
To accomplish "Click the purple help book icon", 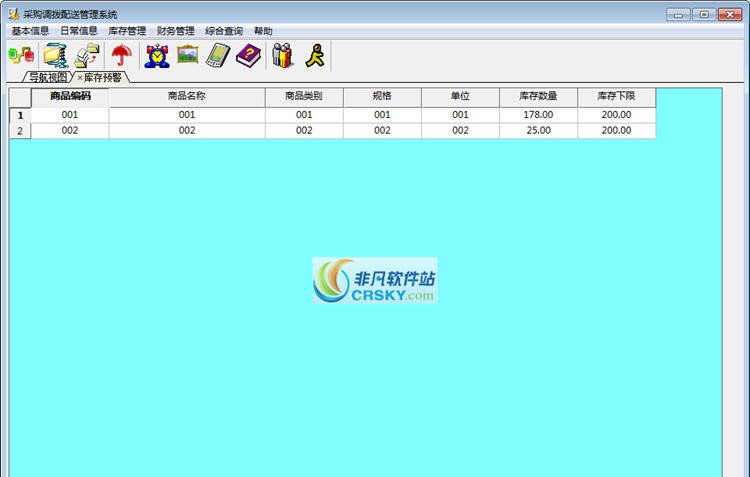I will [248, 56].
